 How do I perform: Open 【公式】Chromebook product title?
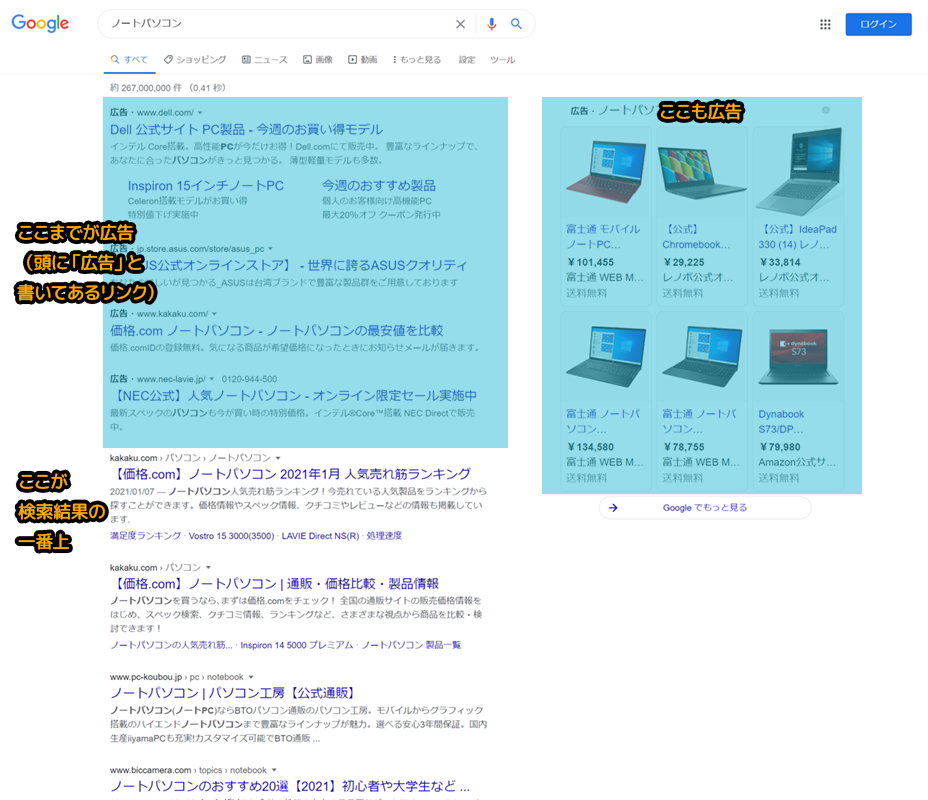pos(696,237)
